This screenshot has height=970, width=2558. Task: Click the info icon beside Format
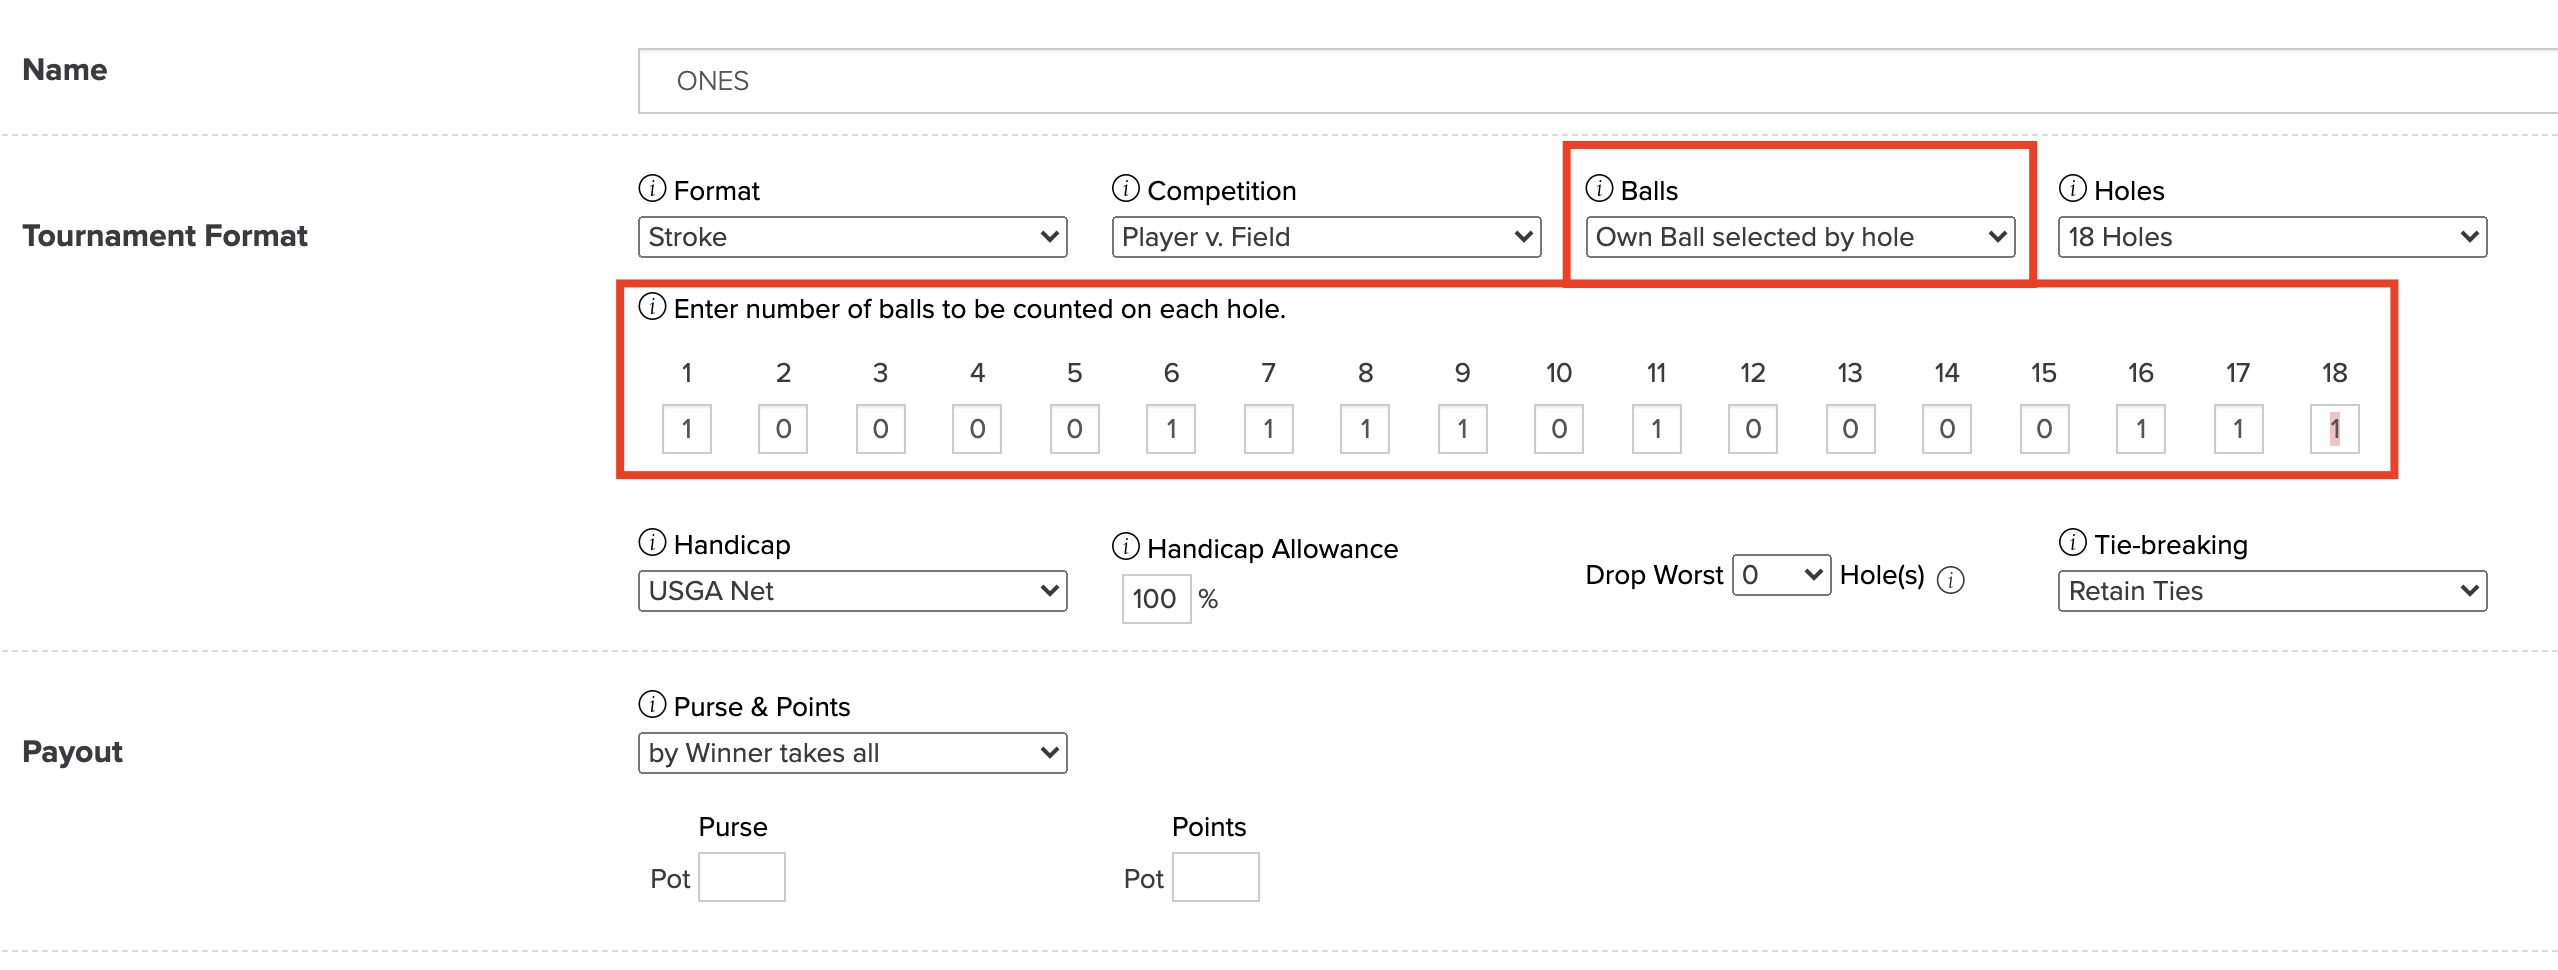(x=652, y=188)
